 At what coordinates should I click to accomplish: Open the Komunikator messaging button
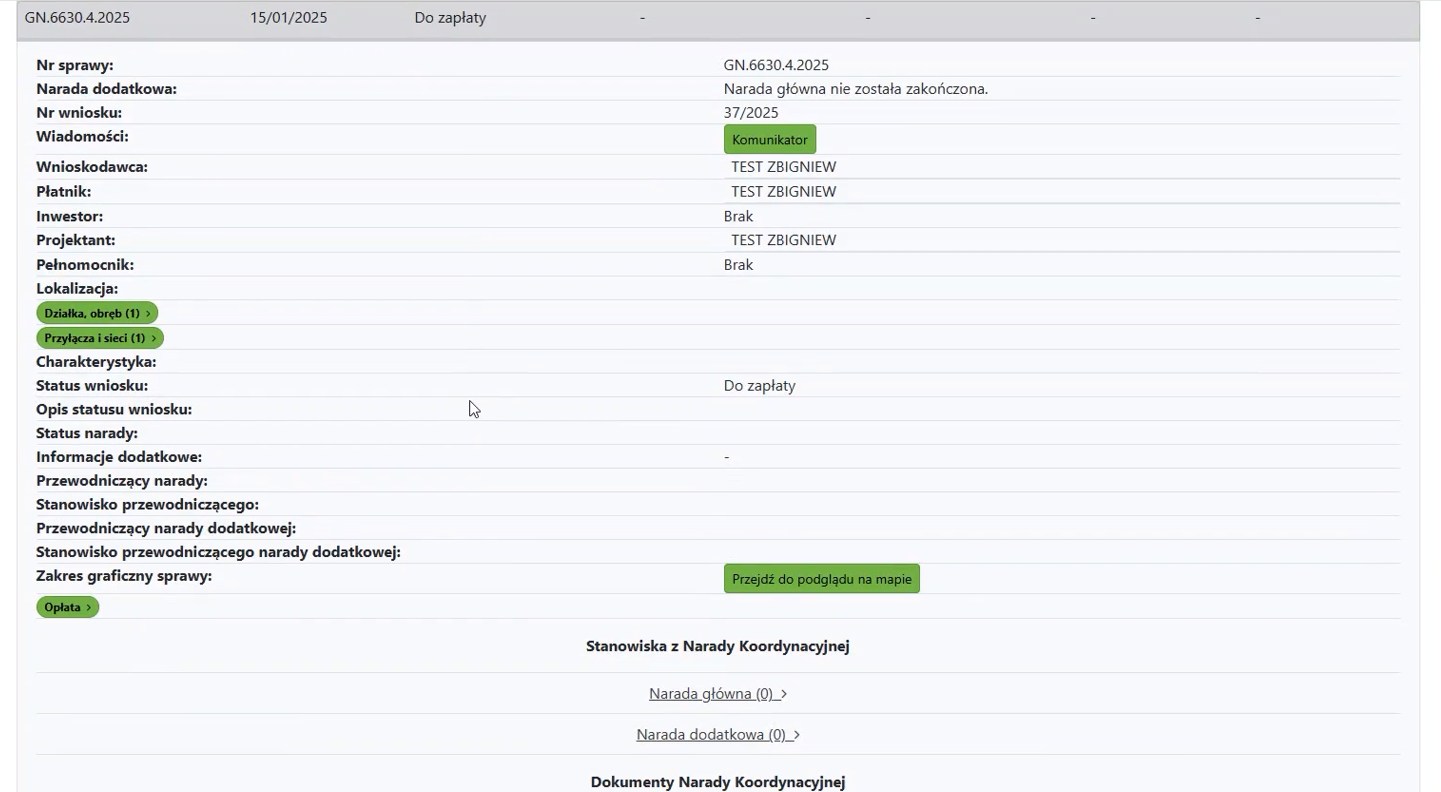tap(769, 140)
